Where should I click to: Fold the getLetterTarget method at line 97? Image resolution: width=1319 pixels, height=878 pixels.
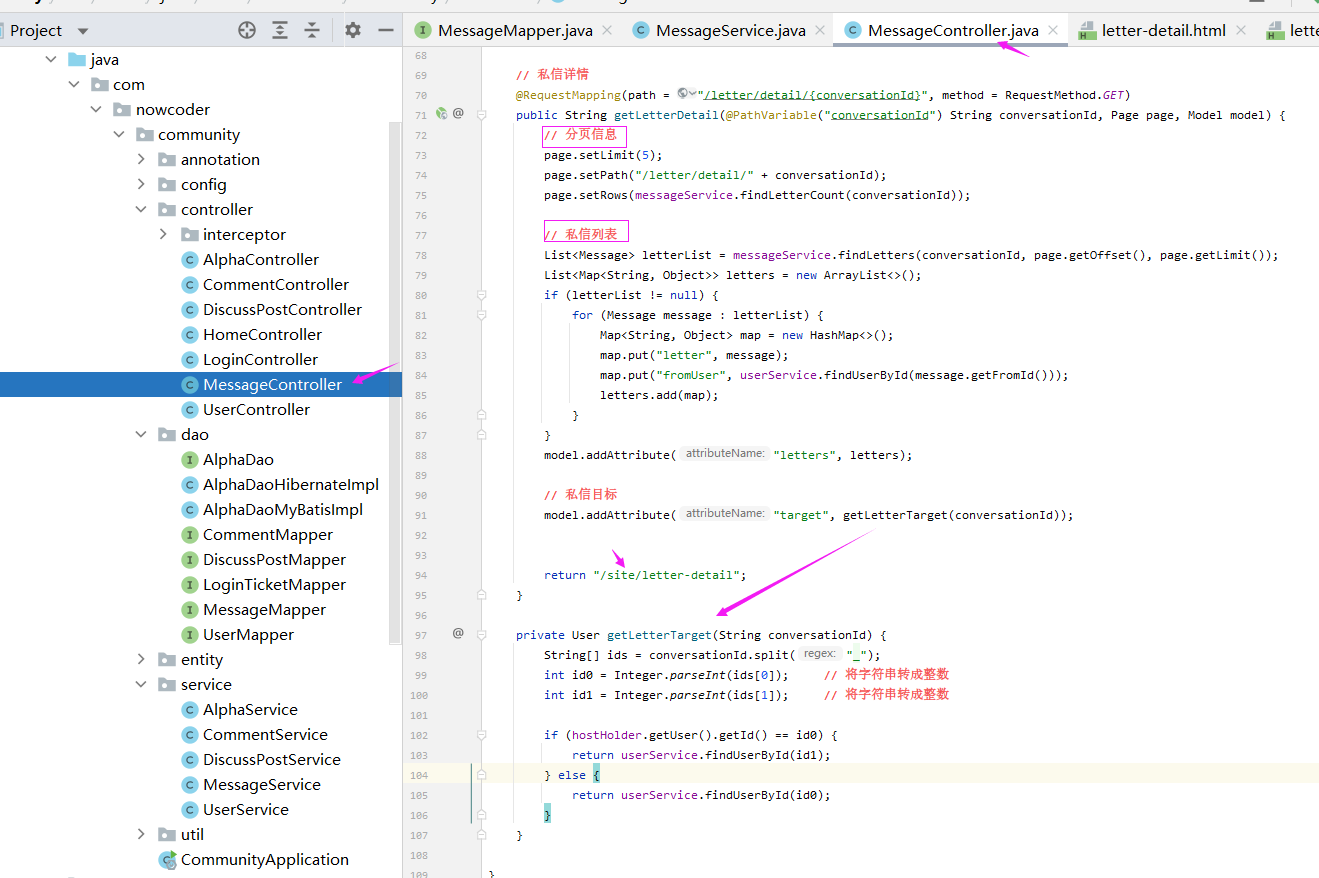coord(482,635)
